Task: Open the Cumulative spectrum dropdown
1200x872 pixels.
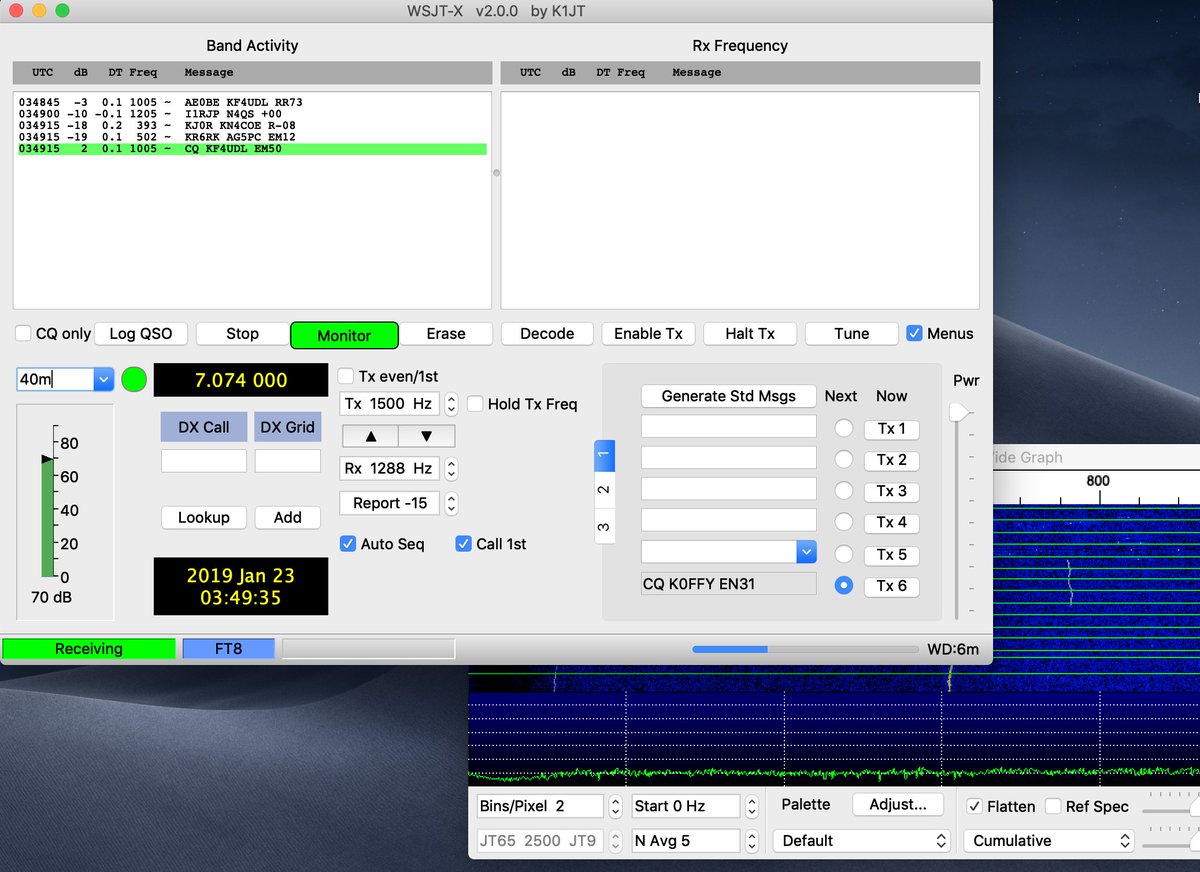Action: point(1049,841)
